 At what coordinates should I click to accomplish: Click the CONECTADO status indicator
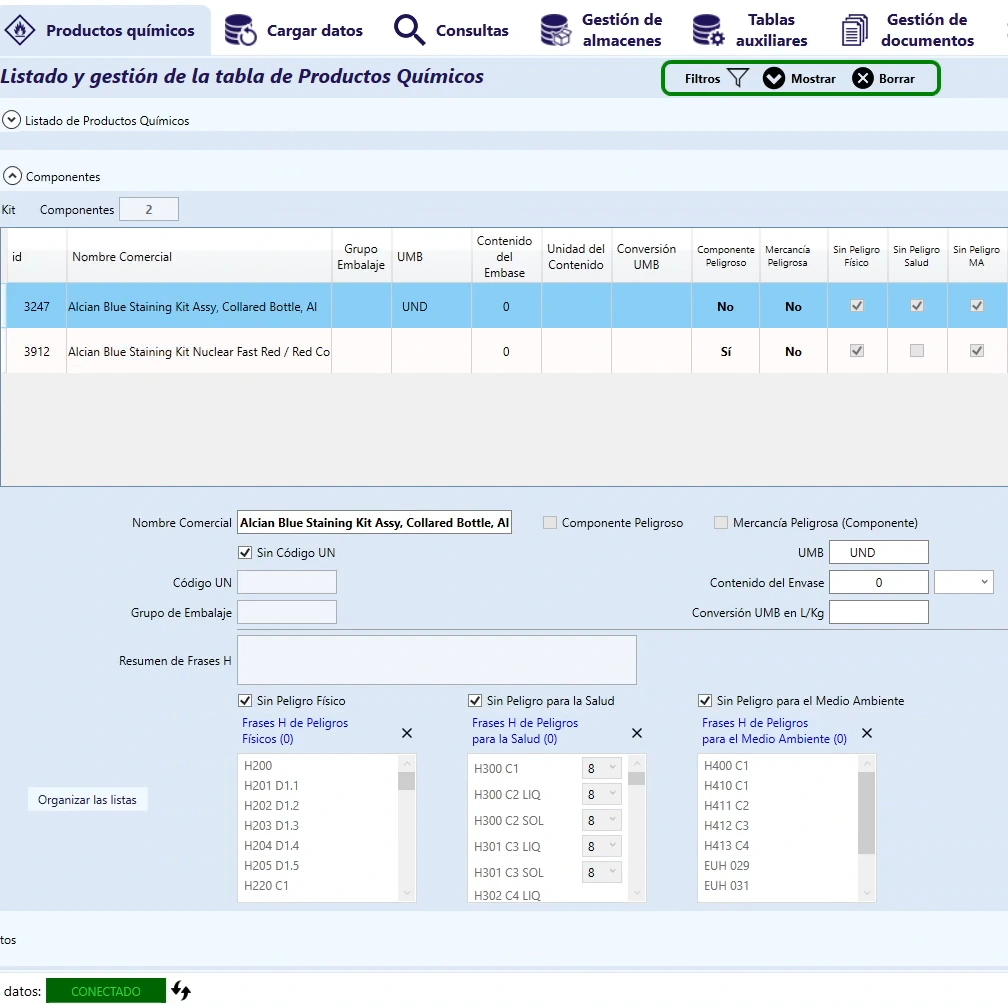click(x=105, y=991)
